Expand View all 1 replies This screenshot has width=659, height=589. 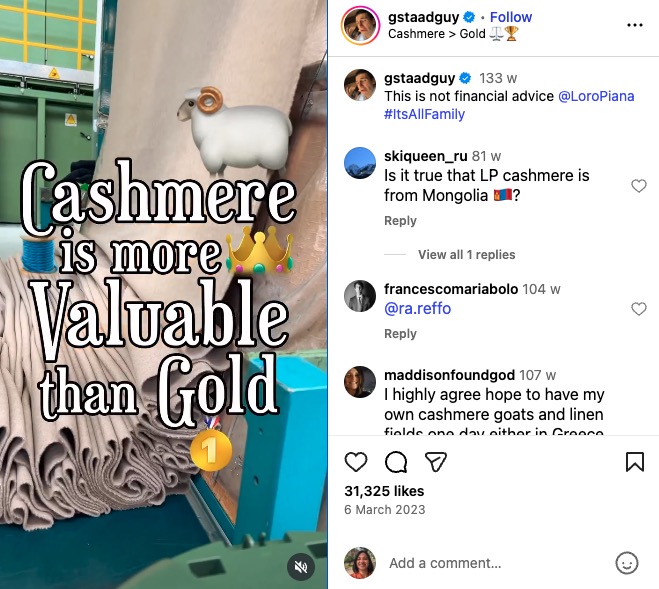pos(467,254)
